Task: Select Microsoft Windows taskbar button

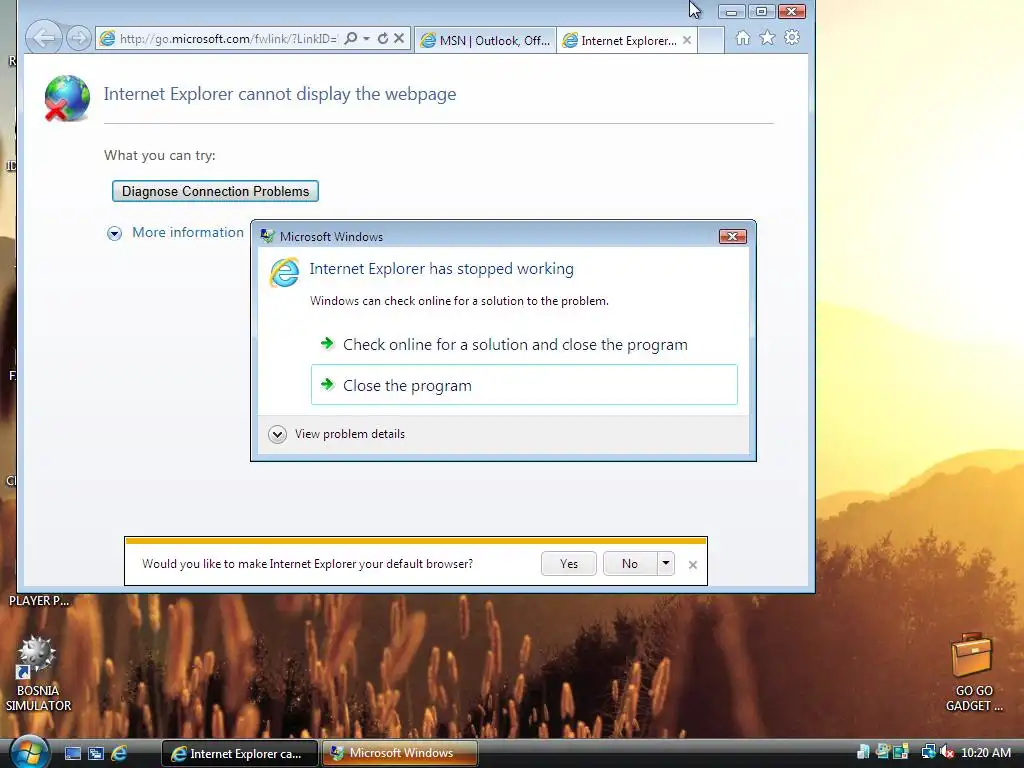Action: click(x=399, y=753)
